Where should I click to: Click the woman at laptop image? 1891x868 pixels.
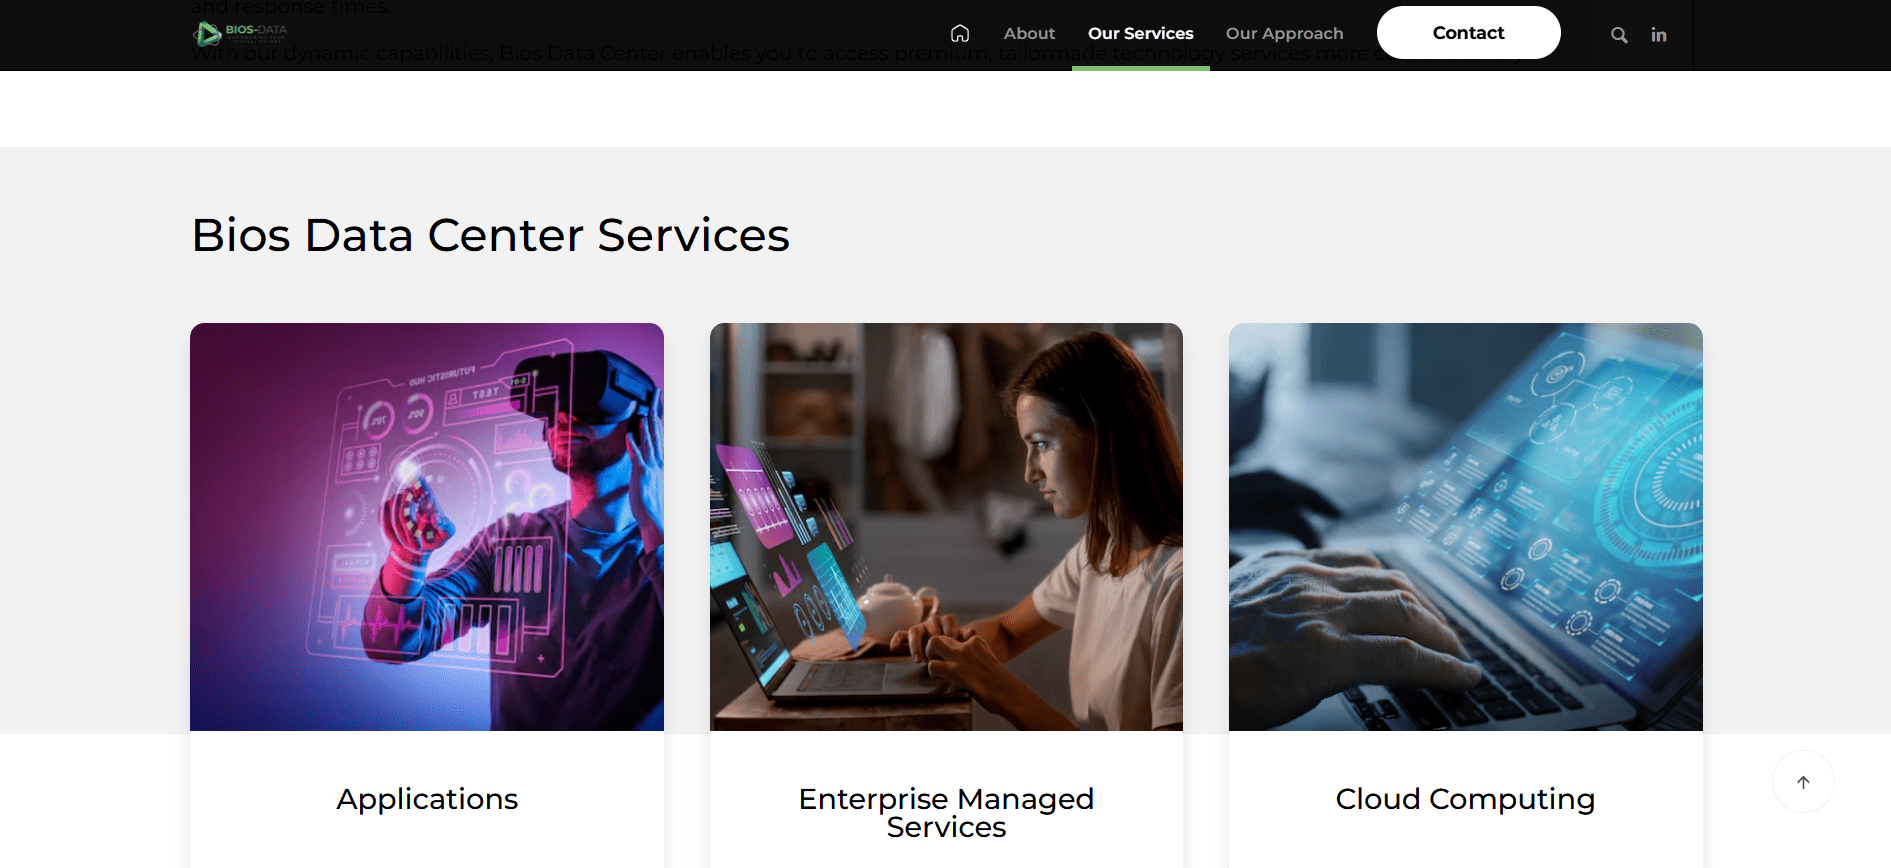tap(946, 527)
